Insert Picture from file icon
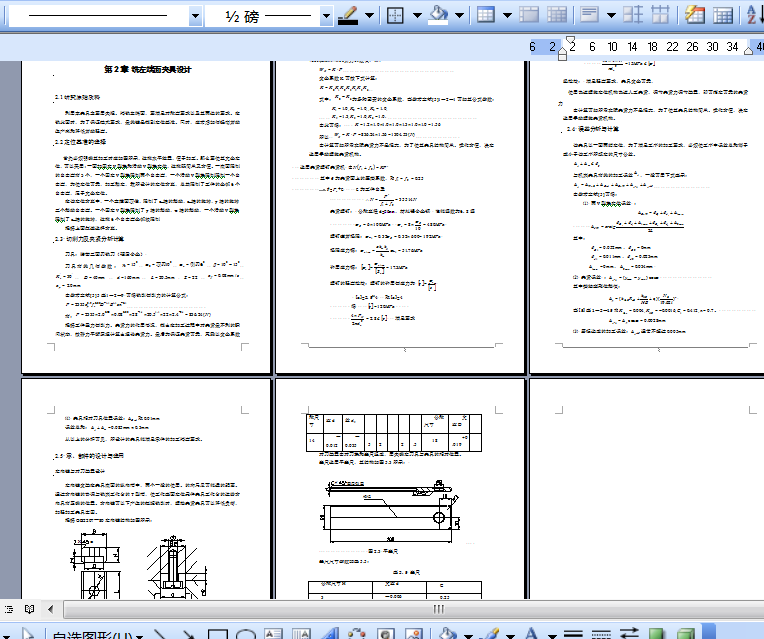 coord(414,634)
